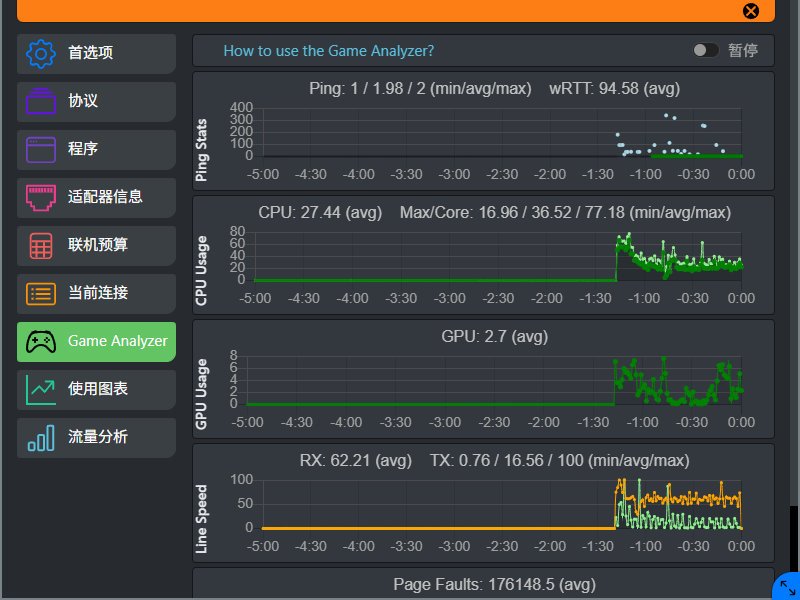Viewport: 800px width, 600px height.
Task: Dismiss the orange notification banner
Action: click(751, 11)
